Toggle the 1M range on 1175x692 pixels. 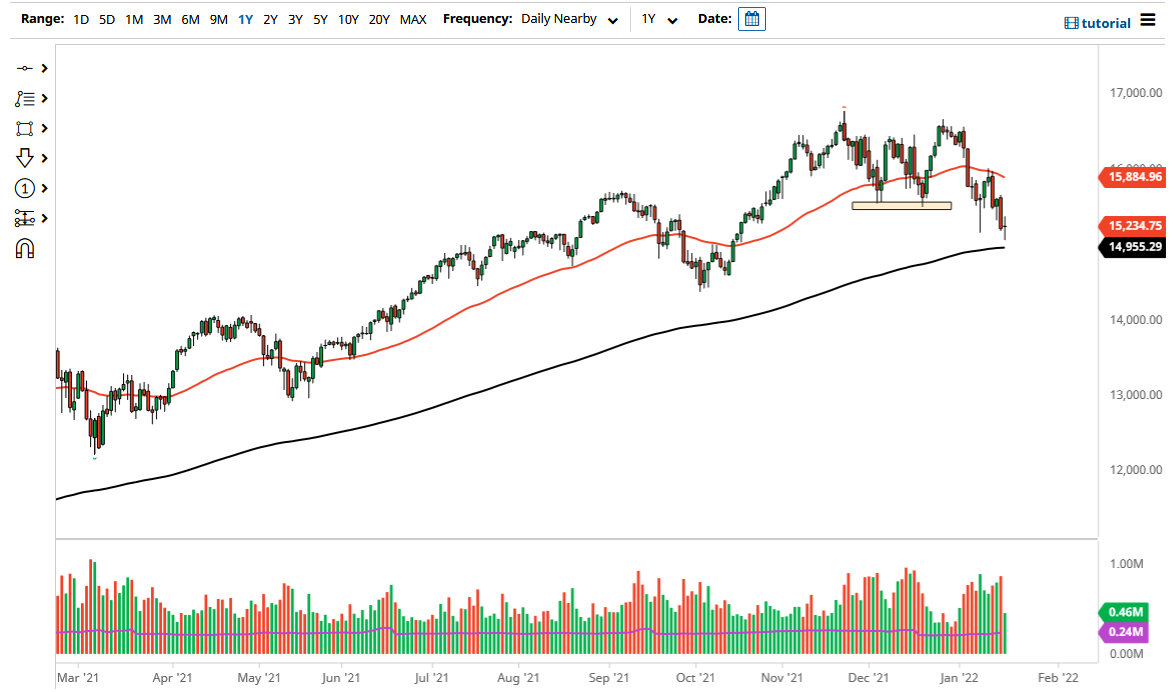pyautogui.click(x=134, y=18)
